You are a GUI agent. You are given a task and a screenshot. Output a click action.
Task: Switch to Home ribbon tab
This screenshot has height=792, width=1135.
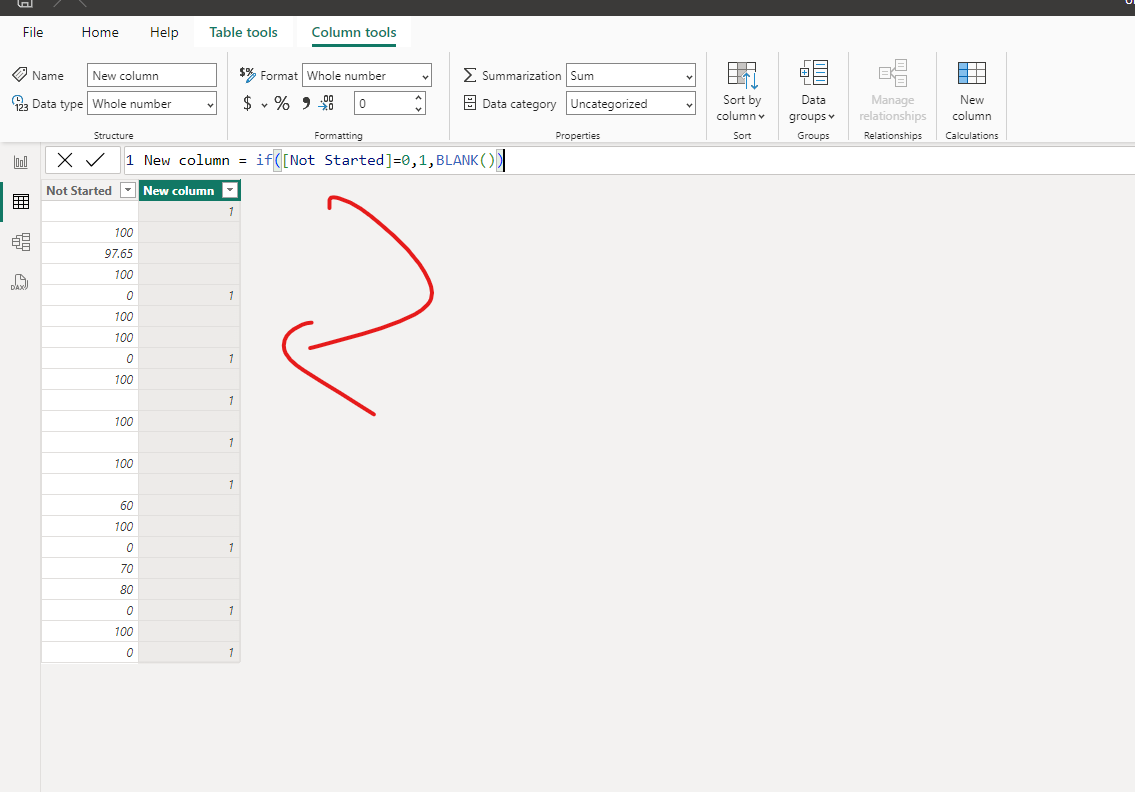[100, 32]
